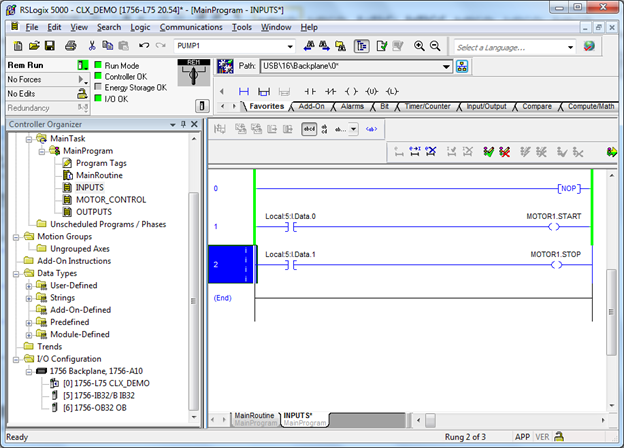624x448 pixels.
Task: Expand the User-Defined data types
Action: [29, 286]
